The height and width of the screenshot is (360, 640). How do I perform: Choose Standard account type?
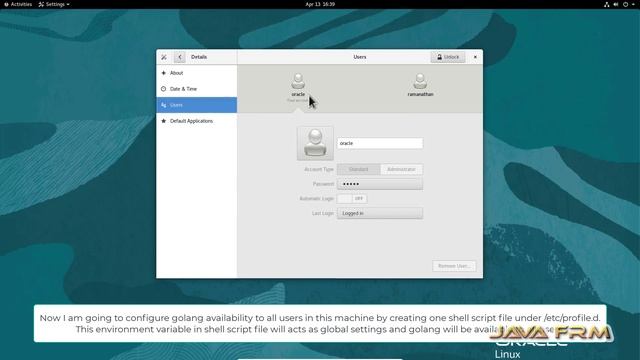358,169
